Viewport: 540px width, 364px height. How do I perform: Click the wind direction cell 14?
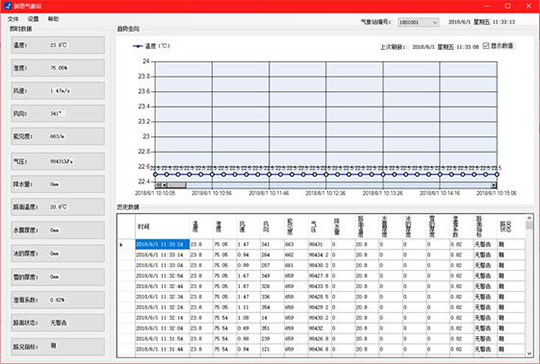coord(272,318)
